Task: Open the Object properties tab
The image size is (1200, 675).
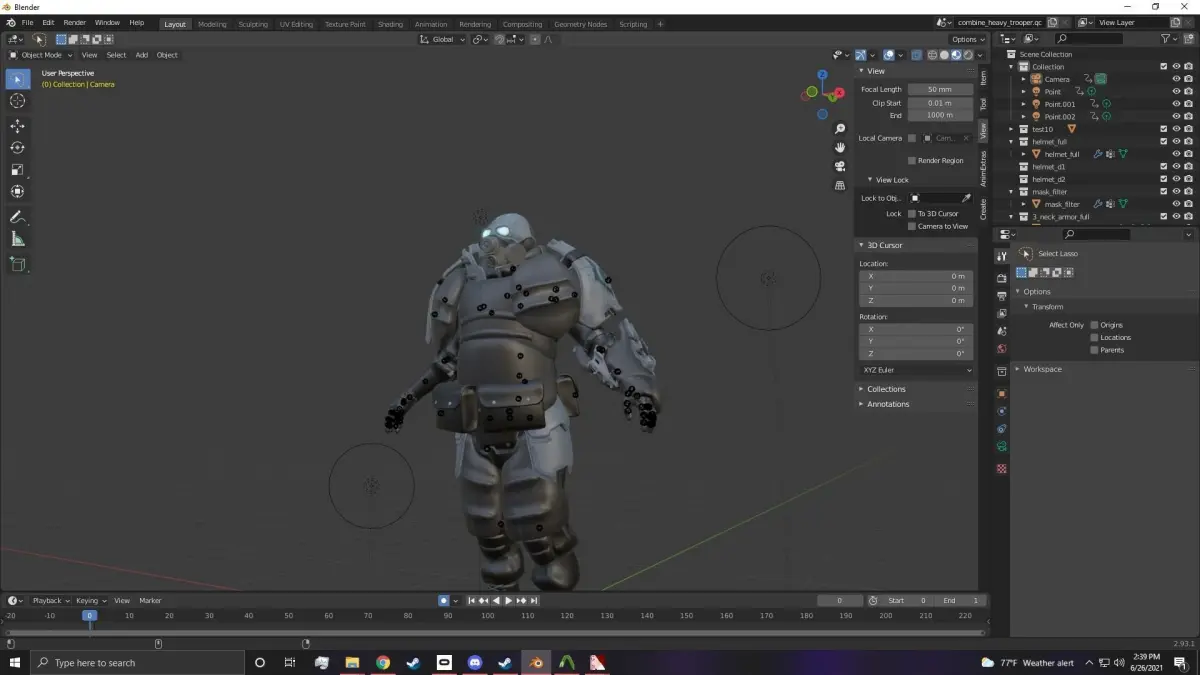Action: click(x=1001, y=393)
